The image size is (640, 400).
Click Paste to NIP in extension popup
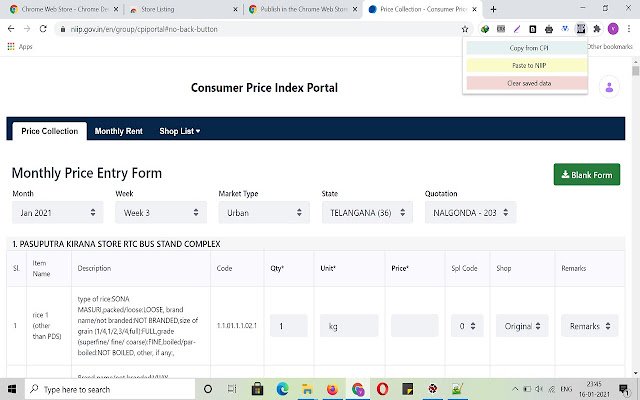527,65
